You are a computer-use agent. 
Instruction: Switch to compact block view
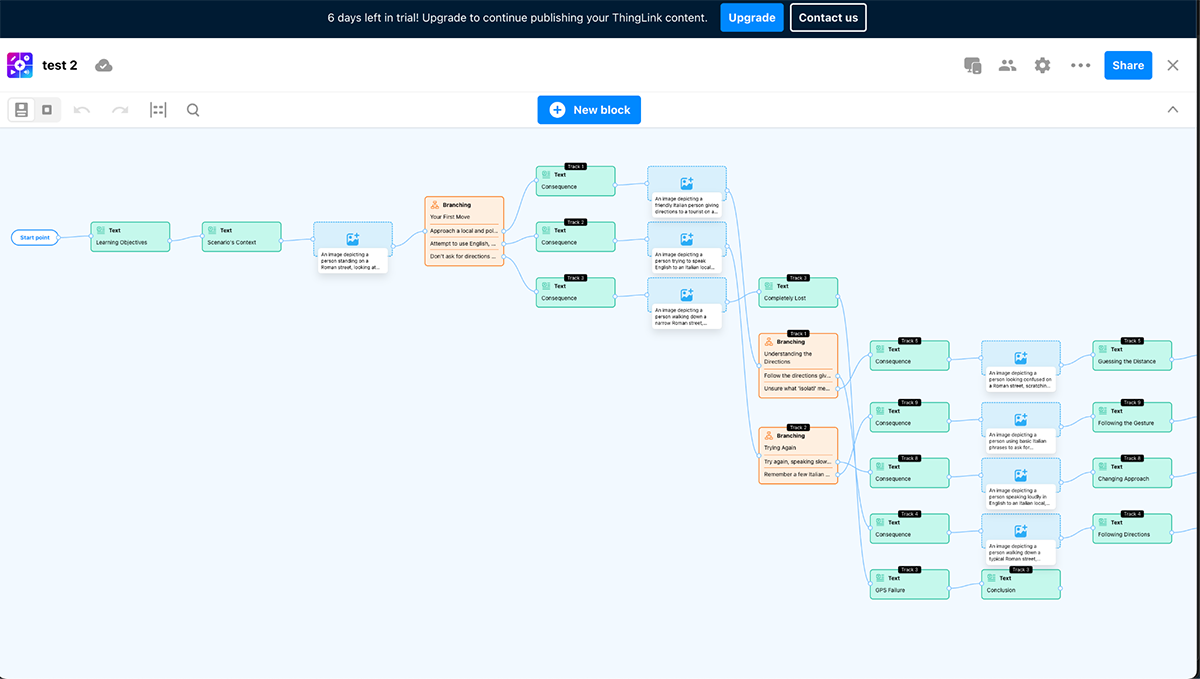pos(46,109)
